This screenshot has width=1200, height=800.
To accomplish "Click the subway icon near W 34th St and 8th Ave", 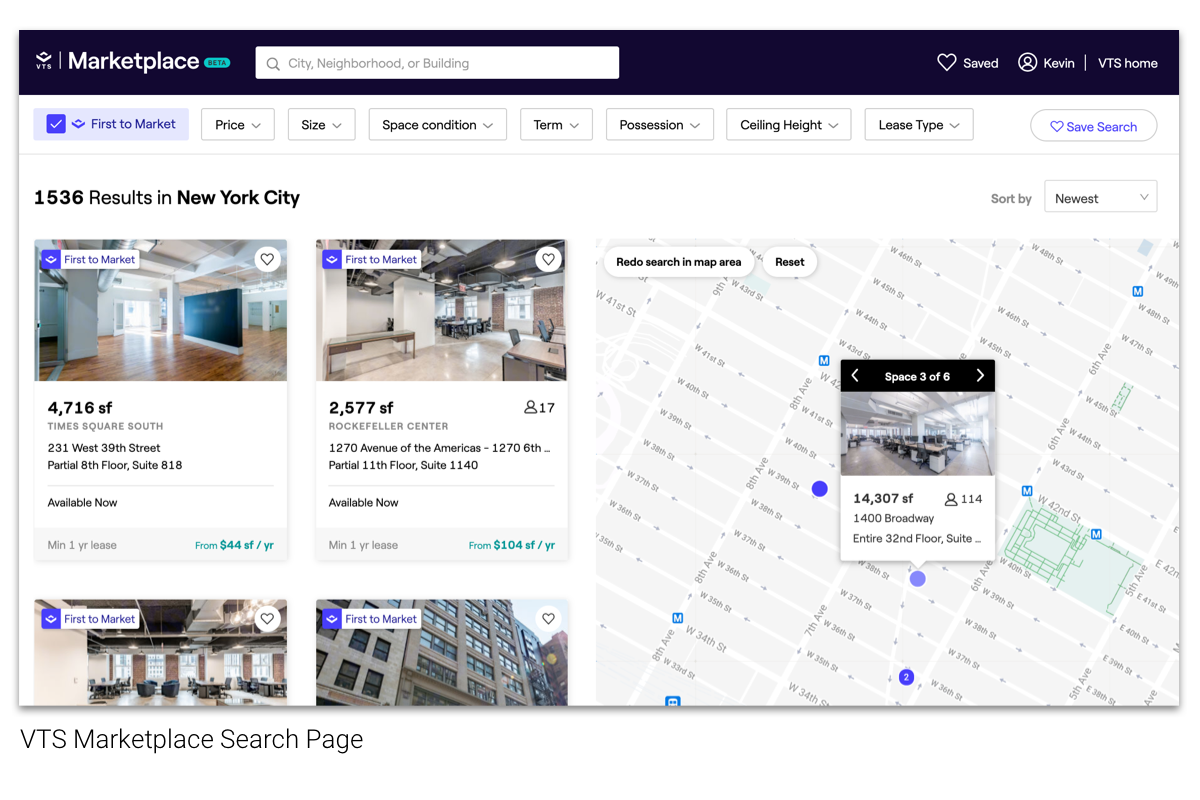I will pyautogui.click(x=678, y=618).
